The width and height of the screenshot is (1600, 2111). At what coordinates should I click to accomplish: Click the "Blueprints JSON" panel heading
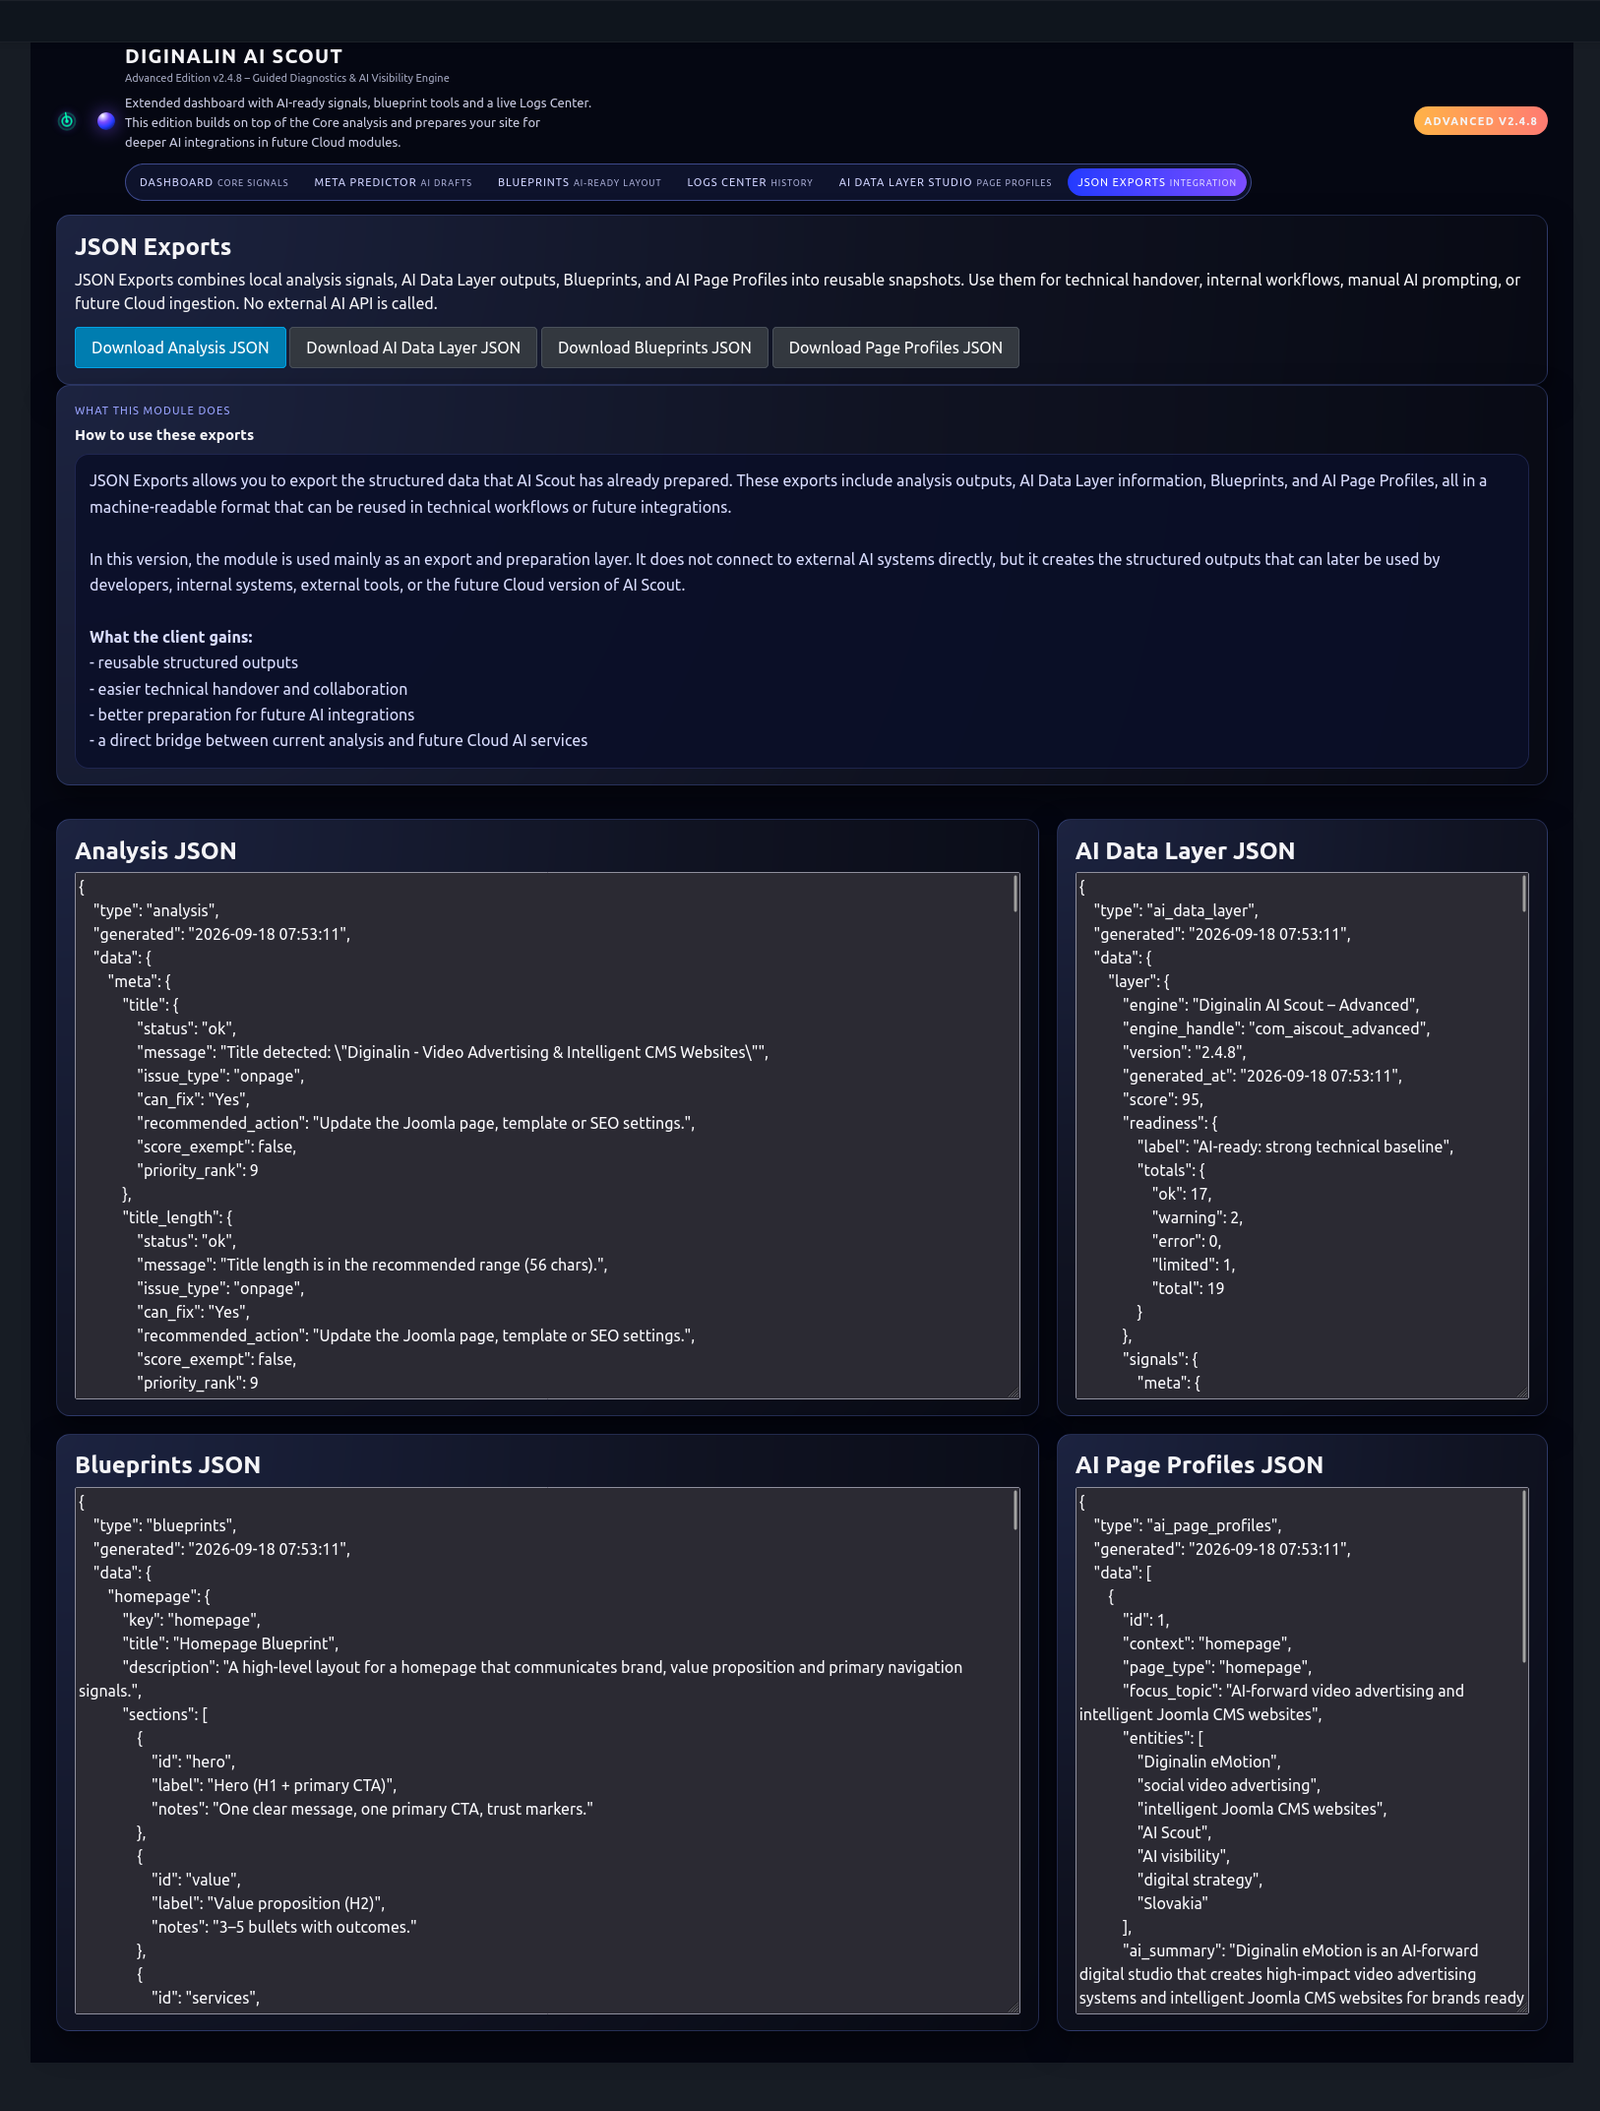(168, 1465)
